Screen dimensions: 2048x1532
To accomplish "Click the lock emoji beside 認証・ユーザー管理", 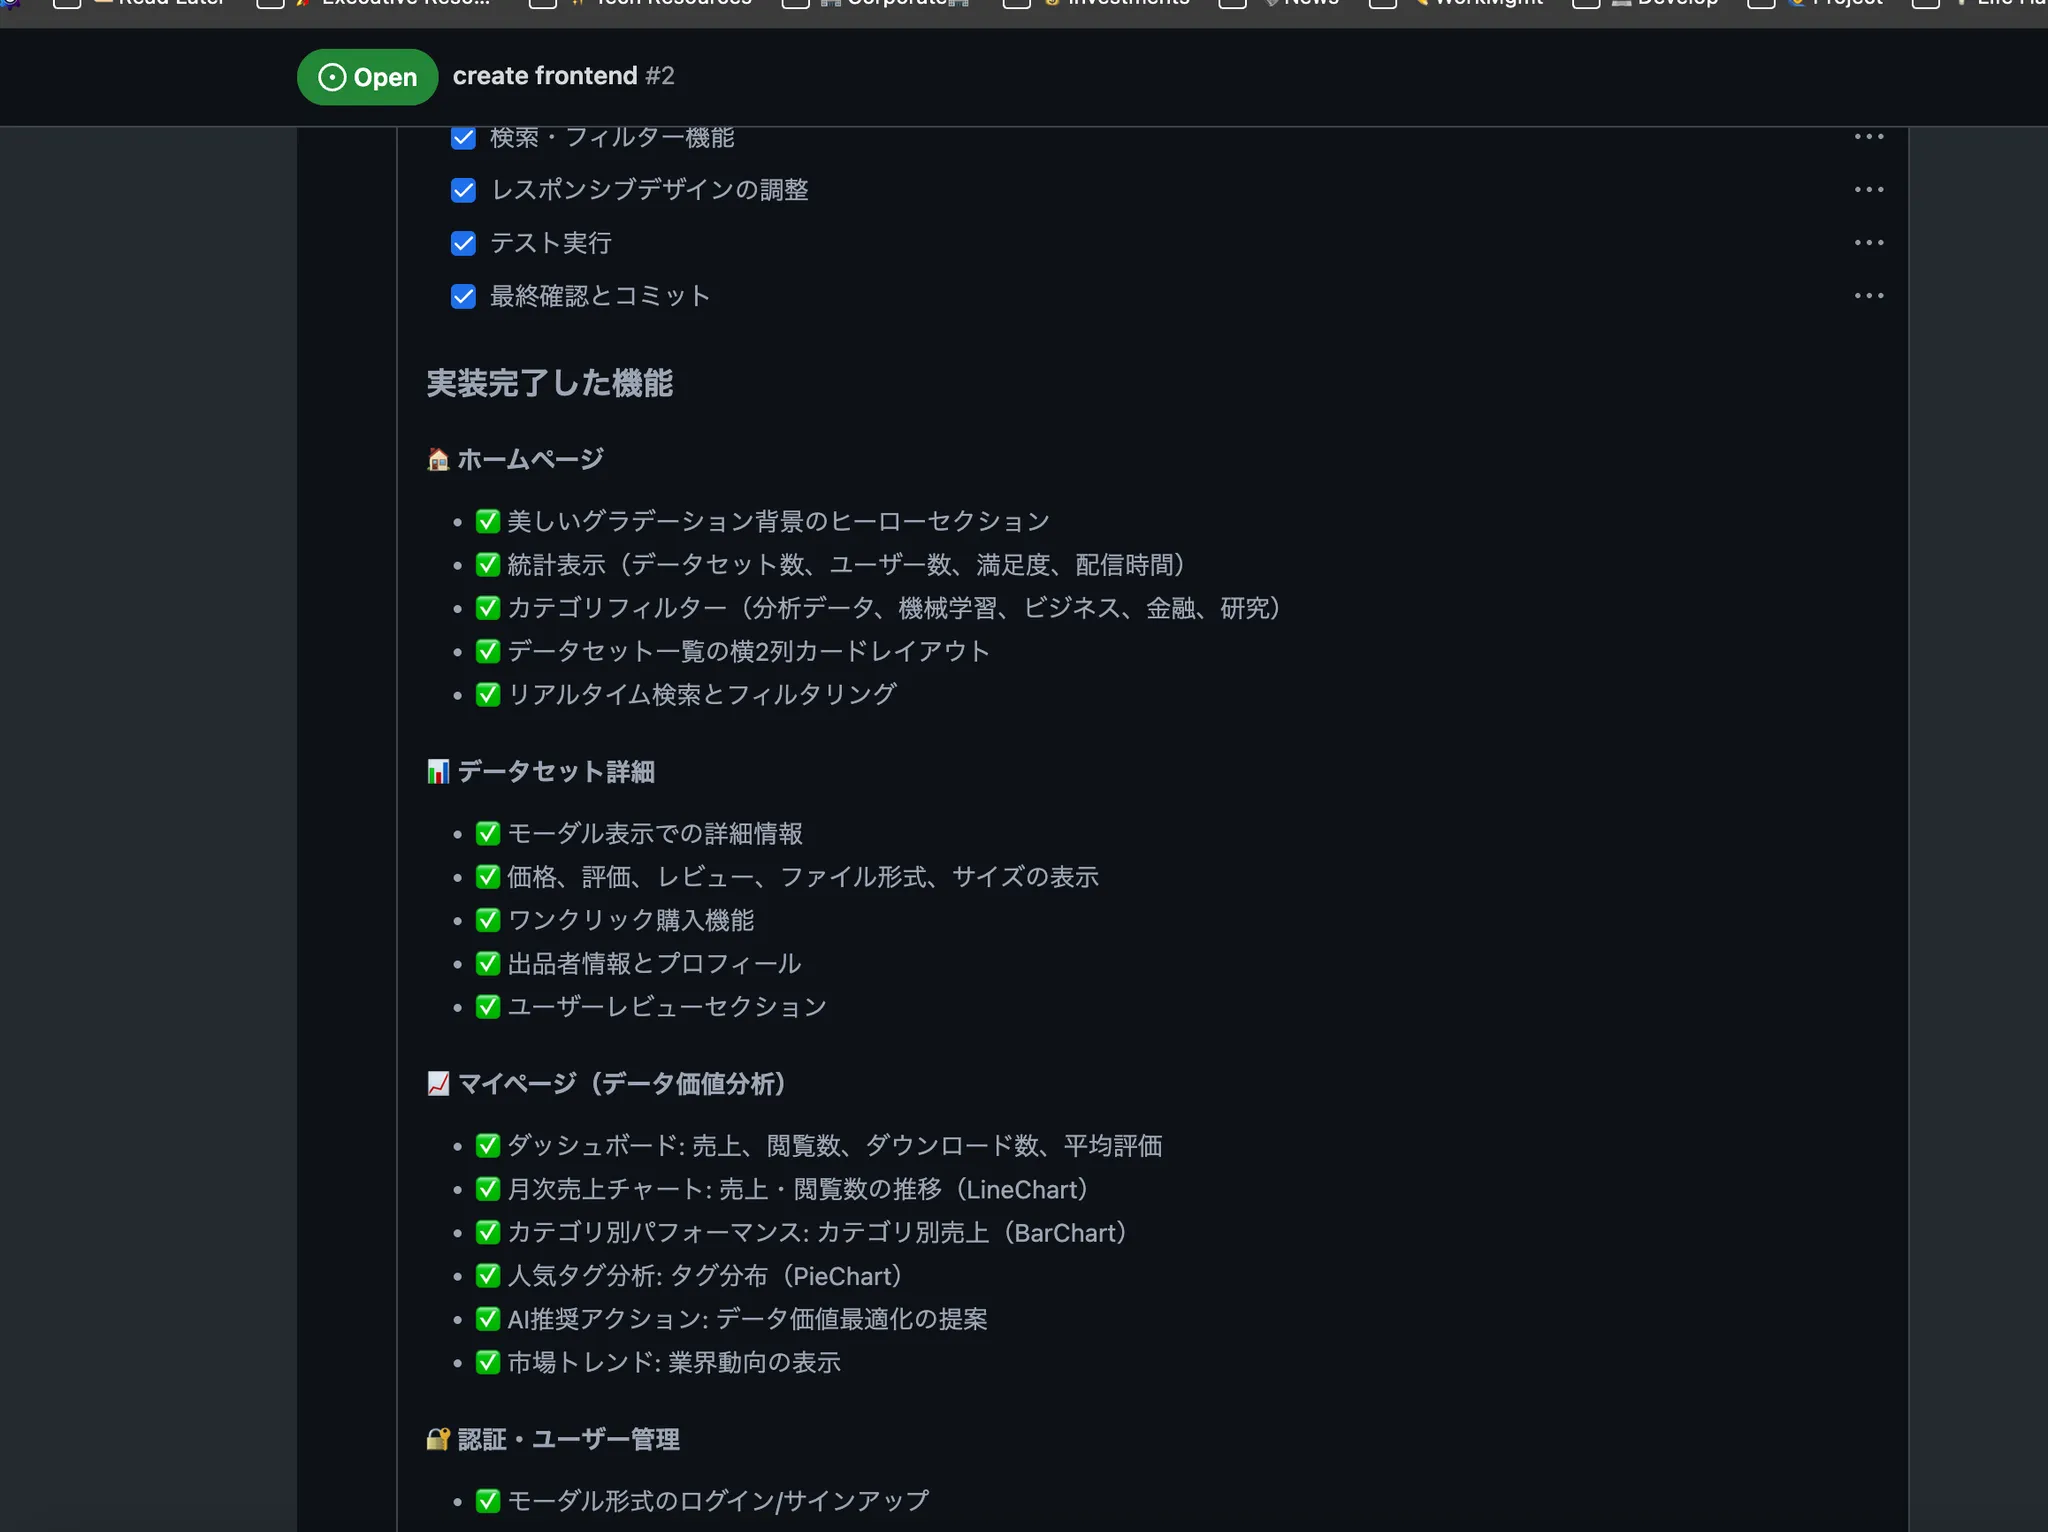I will [x=436, y=1439].
